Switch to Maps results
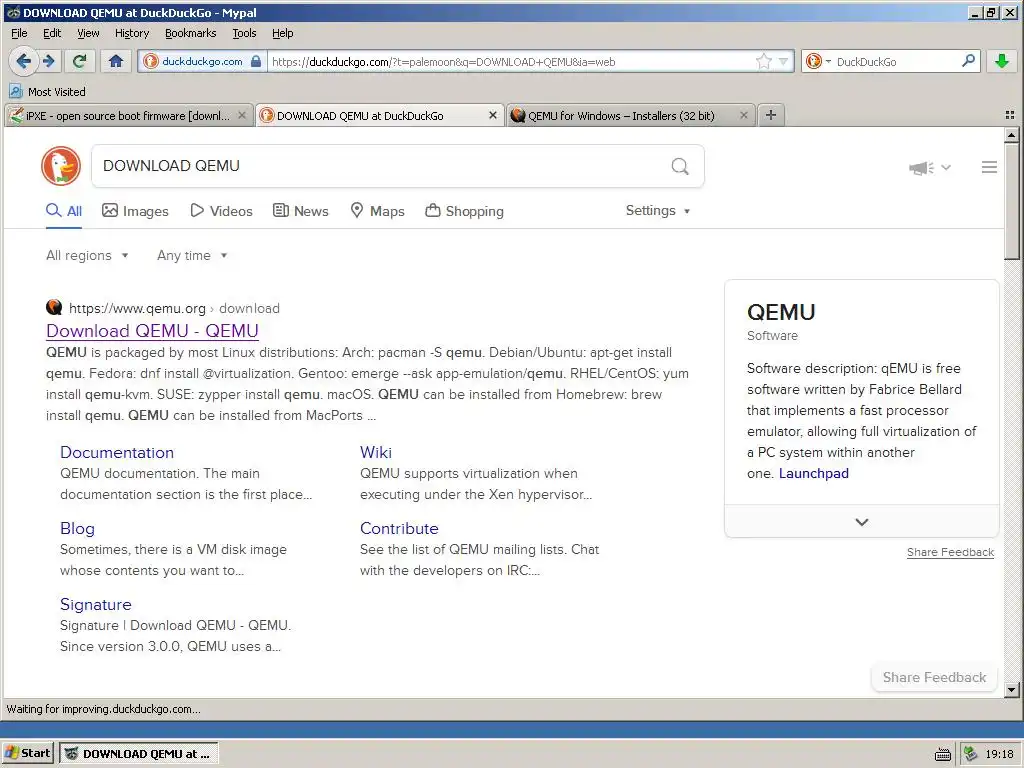The width and height of the screenshot is (1024, 768). tap(377, 211)
